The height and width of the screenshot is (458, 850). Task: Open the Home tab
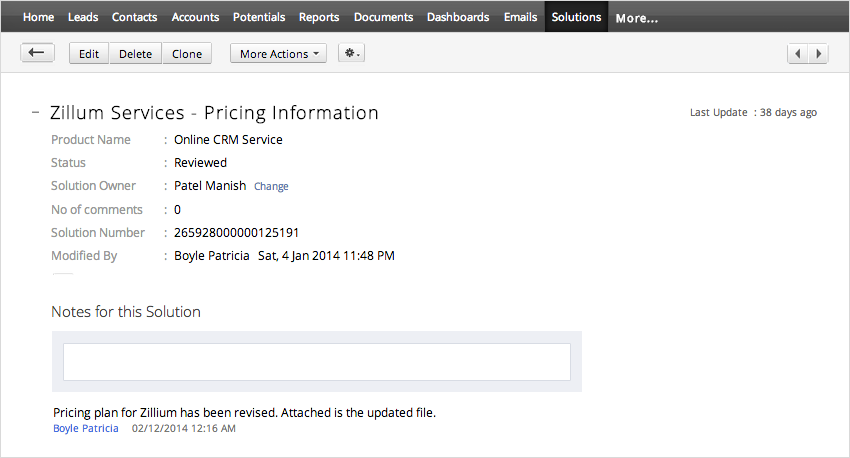pyautogui.click(x=38, y=17)
